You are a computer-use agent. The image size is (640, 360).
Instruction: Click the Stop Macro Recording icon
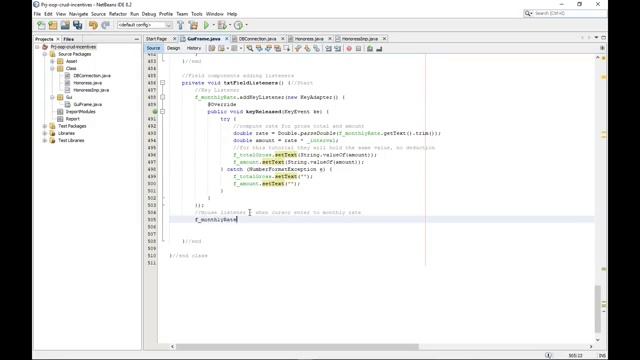point(358,49)
